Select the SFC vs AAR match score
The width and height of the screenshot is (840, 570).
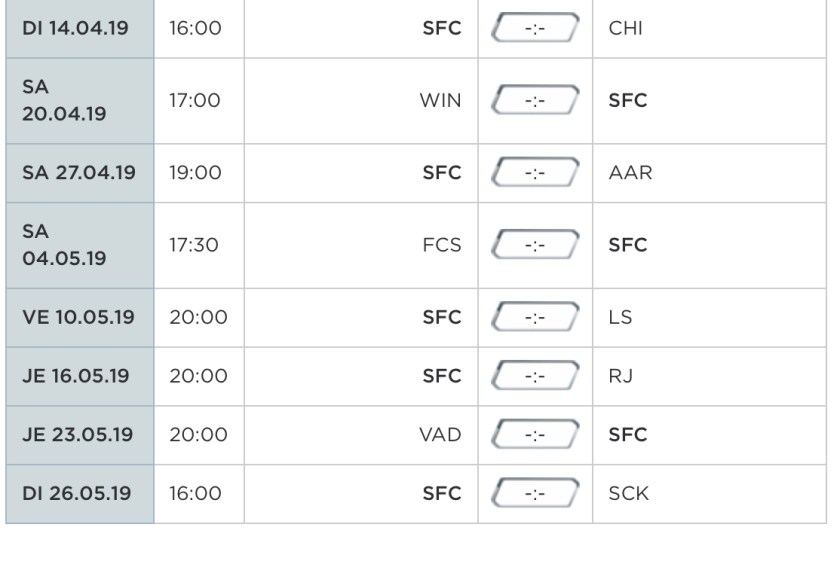[535, 173]
